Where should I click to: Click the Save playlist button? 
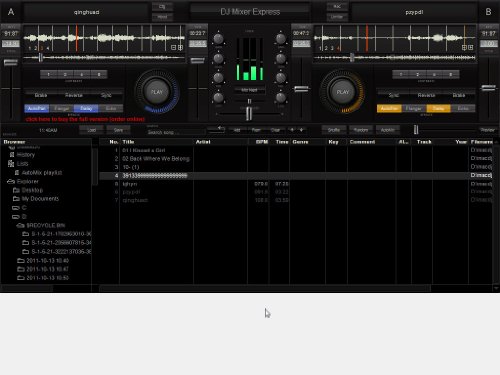118,130
